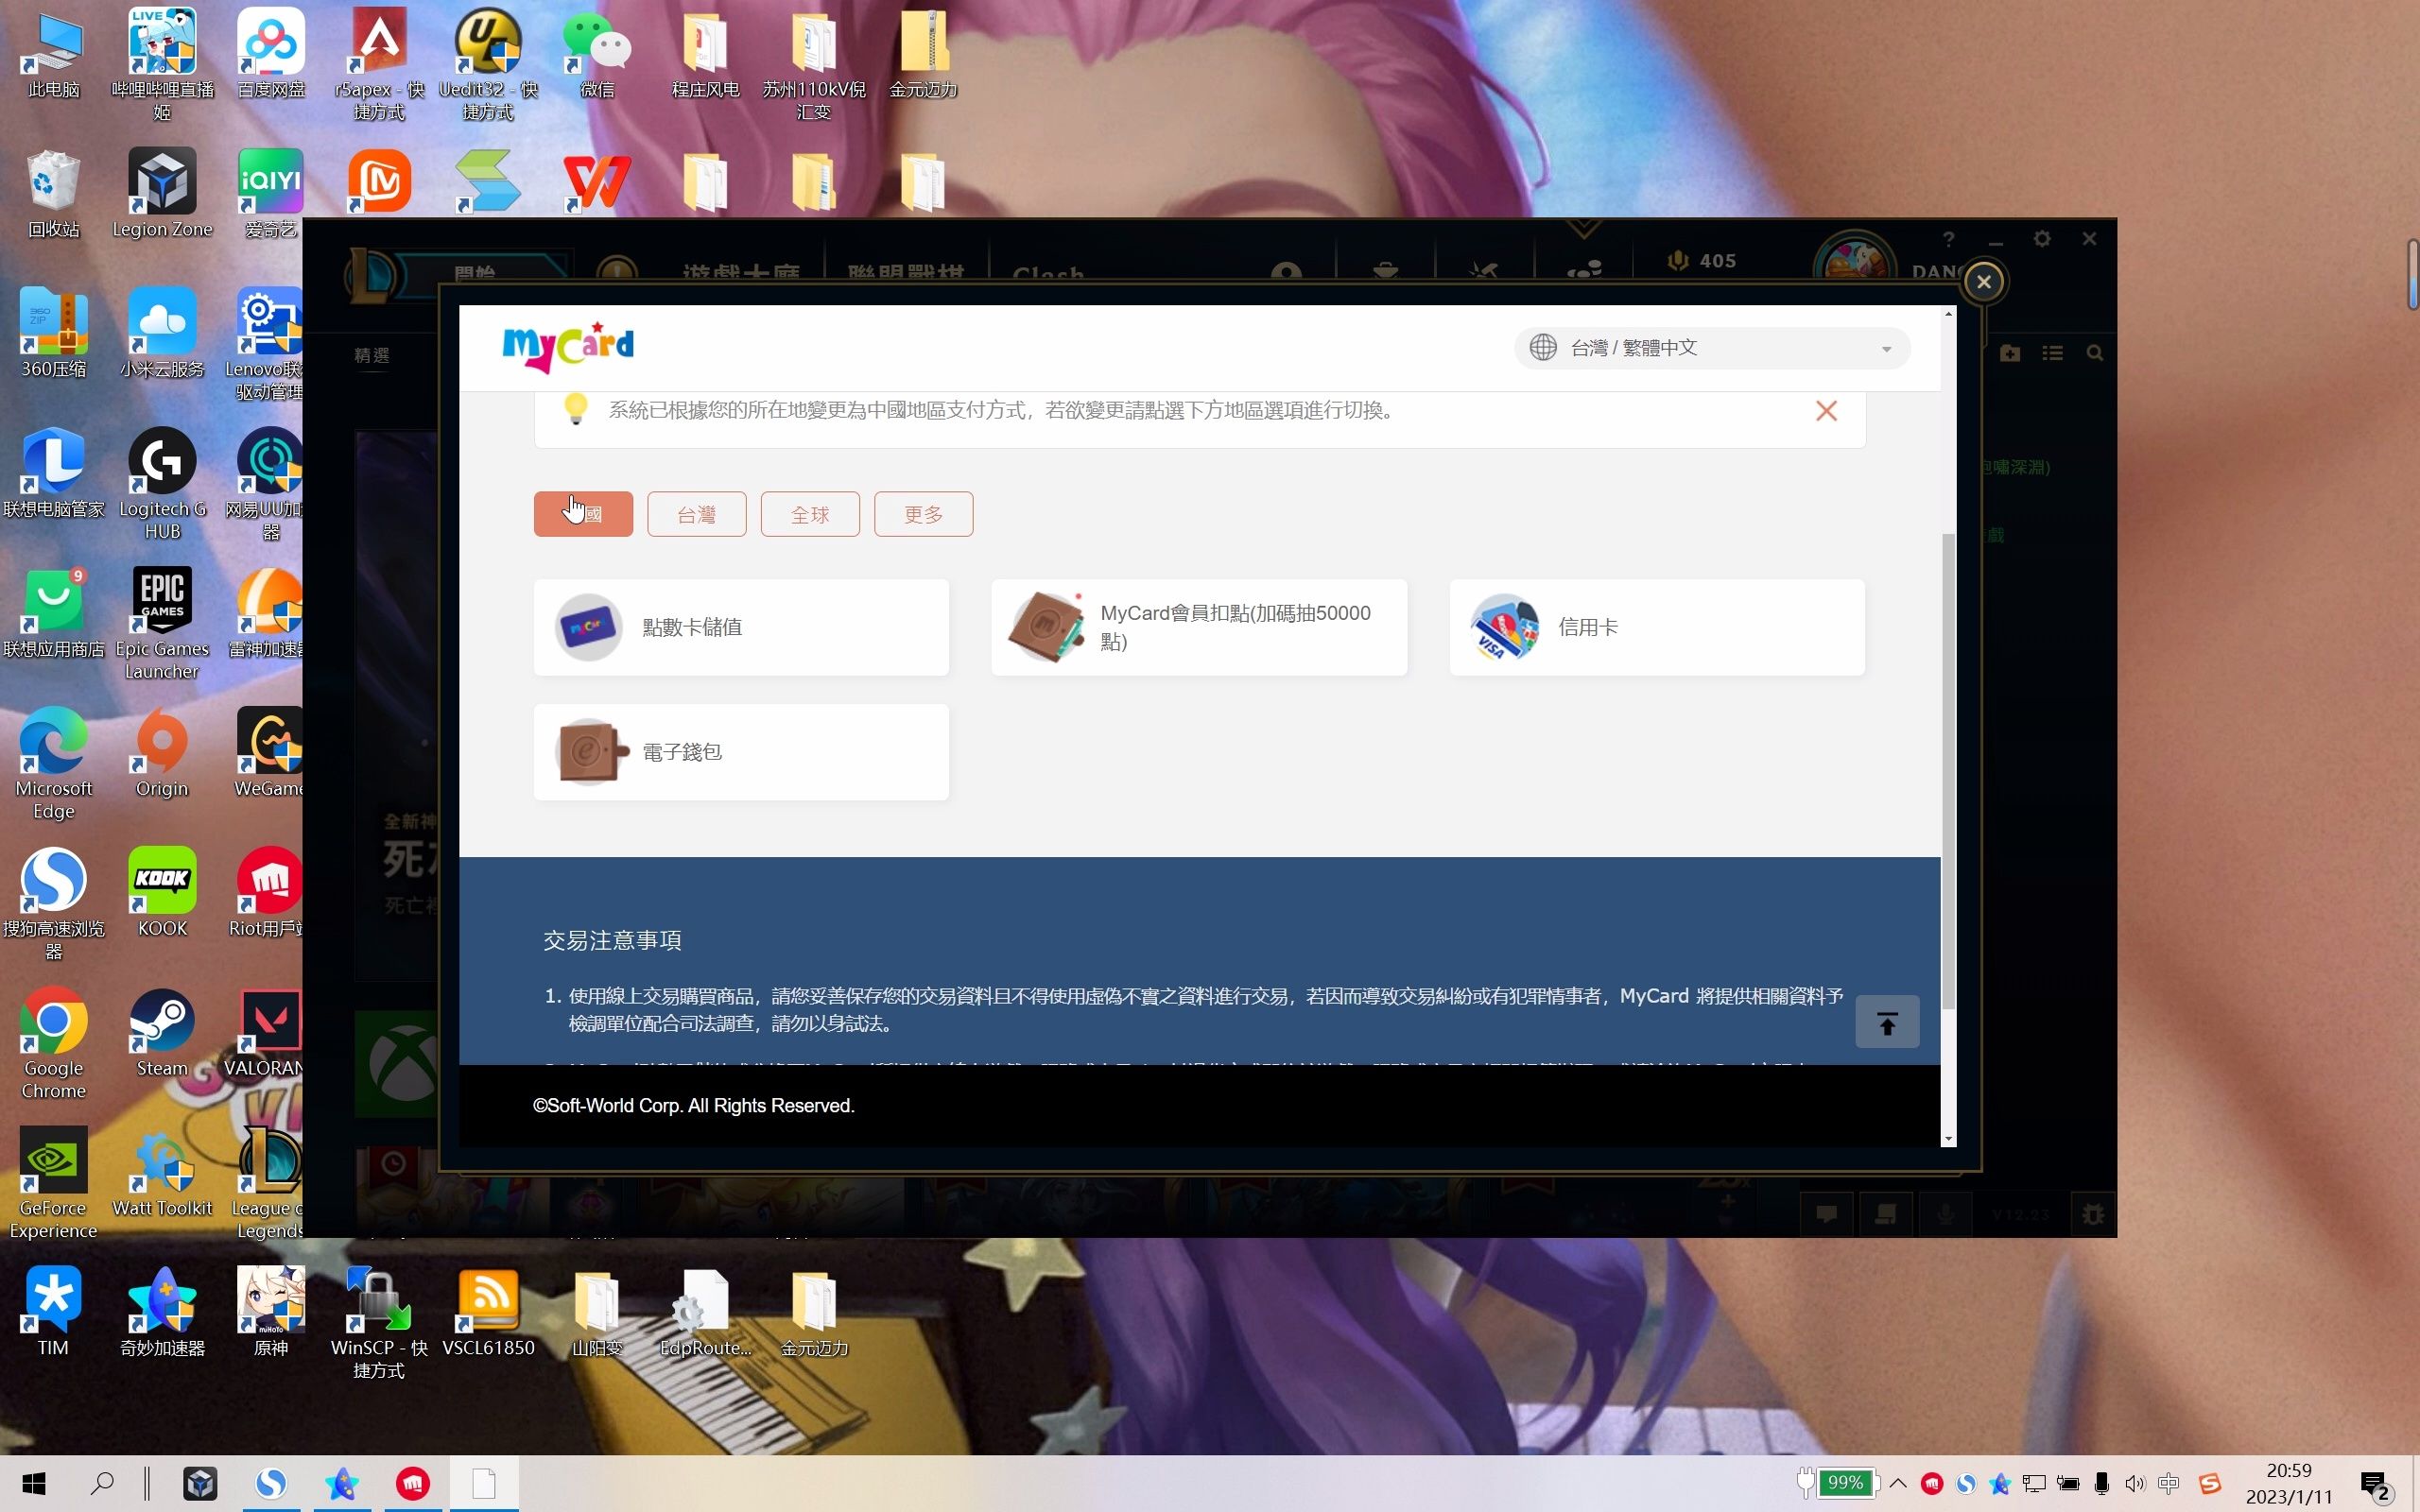Viewport: 2420px width, 1512px height.
Task: Launch Logitech G HUB icon
Action: tap(162, 485)
